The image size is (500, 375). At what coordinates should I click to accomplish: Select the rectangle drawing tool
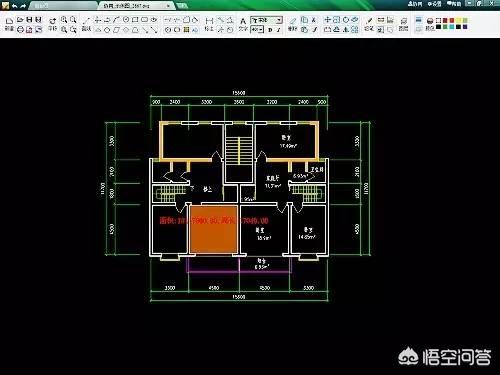[135, 20]
